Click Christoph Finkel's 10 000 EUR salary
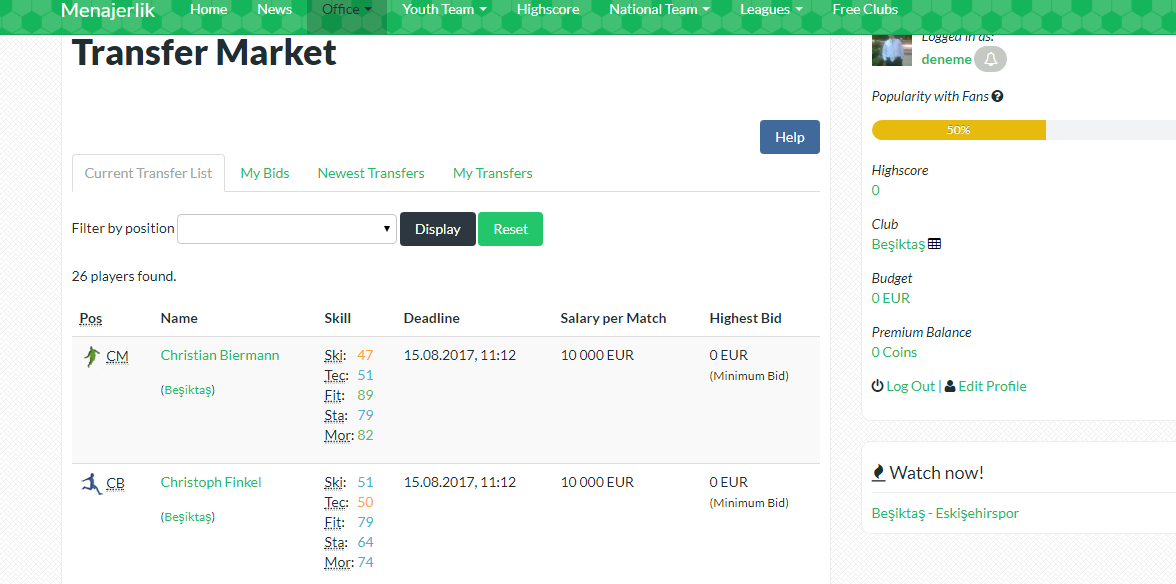The width and height of the screenshot is (1176, 584). tap(597, 482)
